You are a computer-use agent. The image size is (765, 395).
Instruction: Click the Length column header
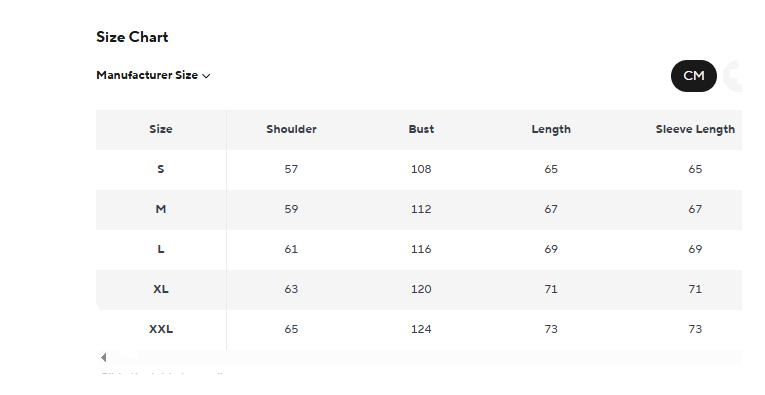pyautogui.click(x=551, y=129)
